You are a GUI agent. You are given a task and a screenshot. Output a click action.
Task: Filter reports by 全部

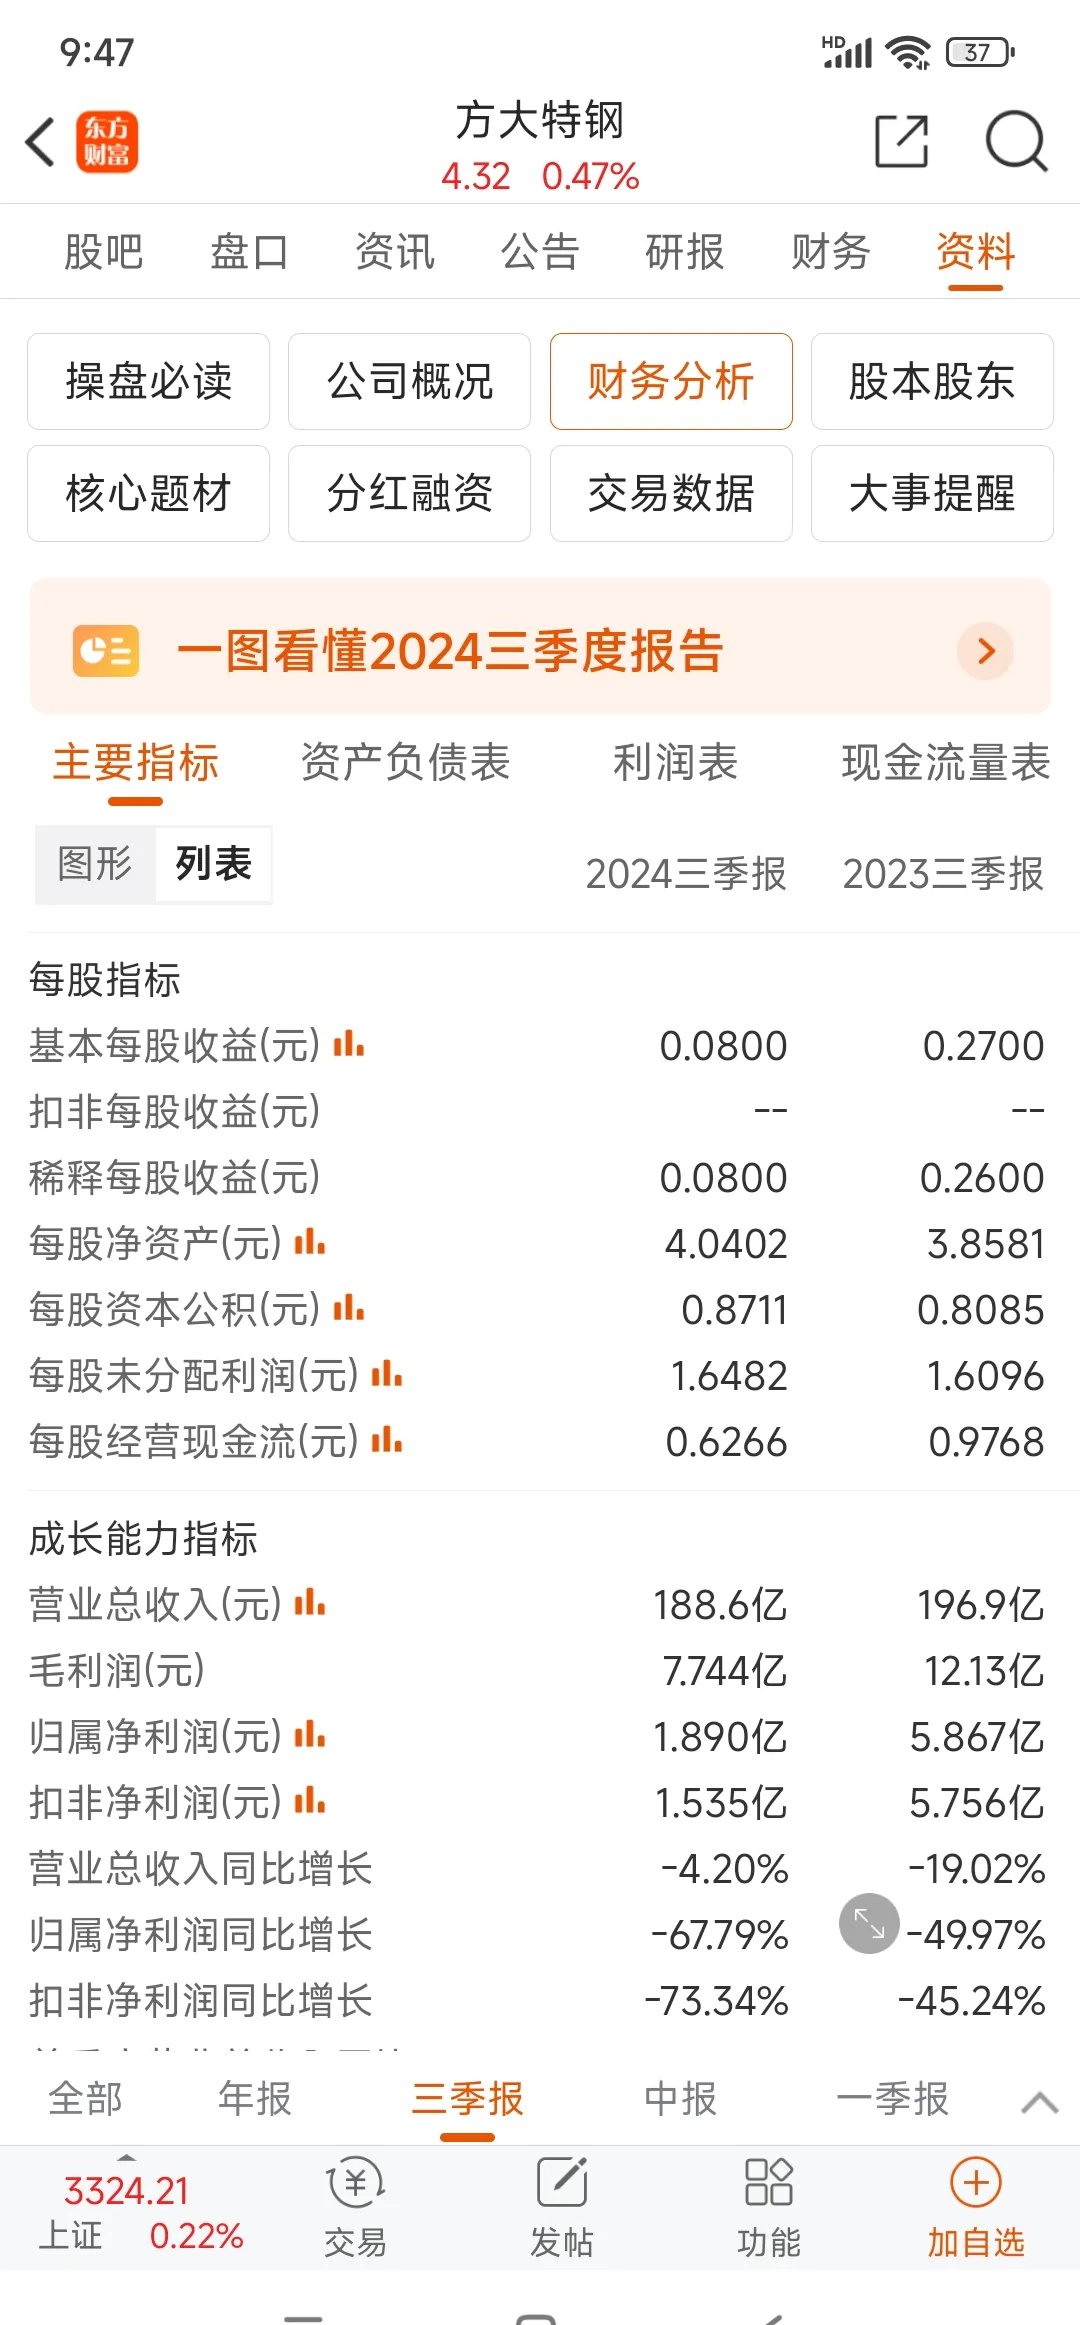pos(86,2099)
